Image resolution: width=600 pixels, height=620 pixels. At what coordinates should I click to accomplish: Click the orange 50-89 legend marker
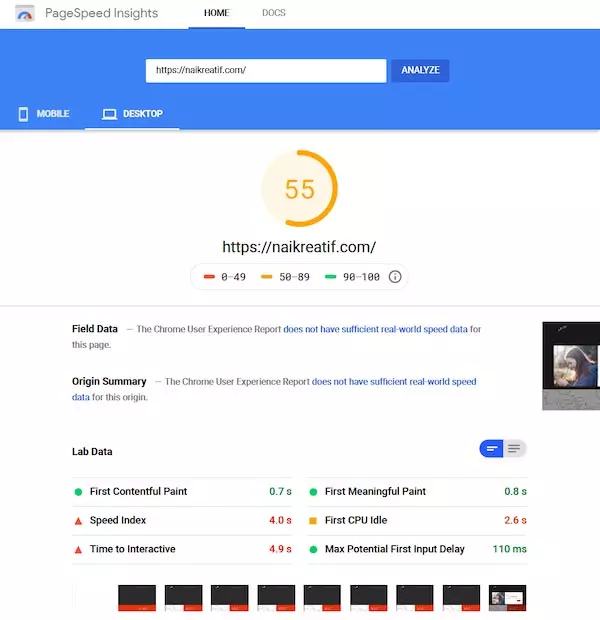pos(267,277)
